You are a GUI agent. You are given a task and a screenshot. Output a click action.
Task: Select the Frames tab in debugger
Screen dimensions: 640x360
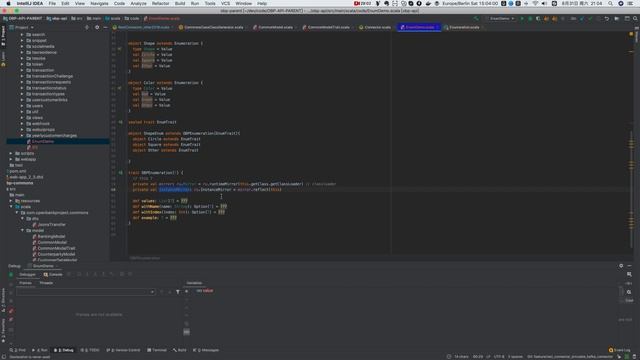point(25,283)
